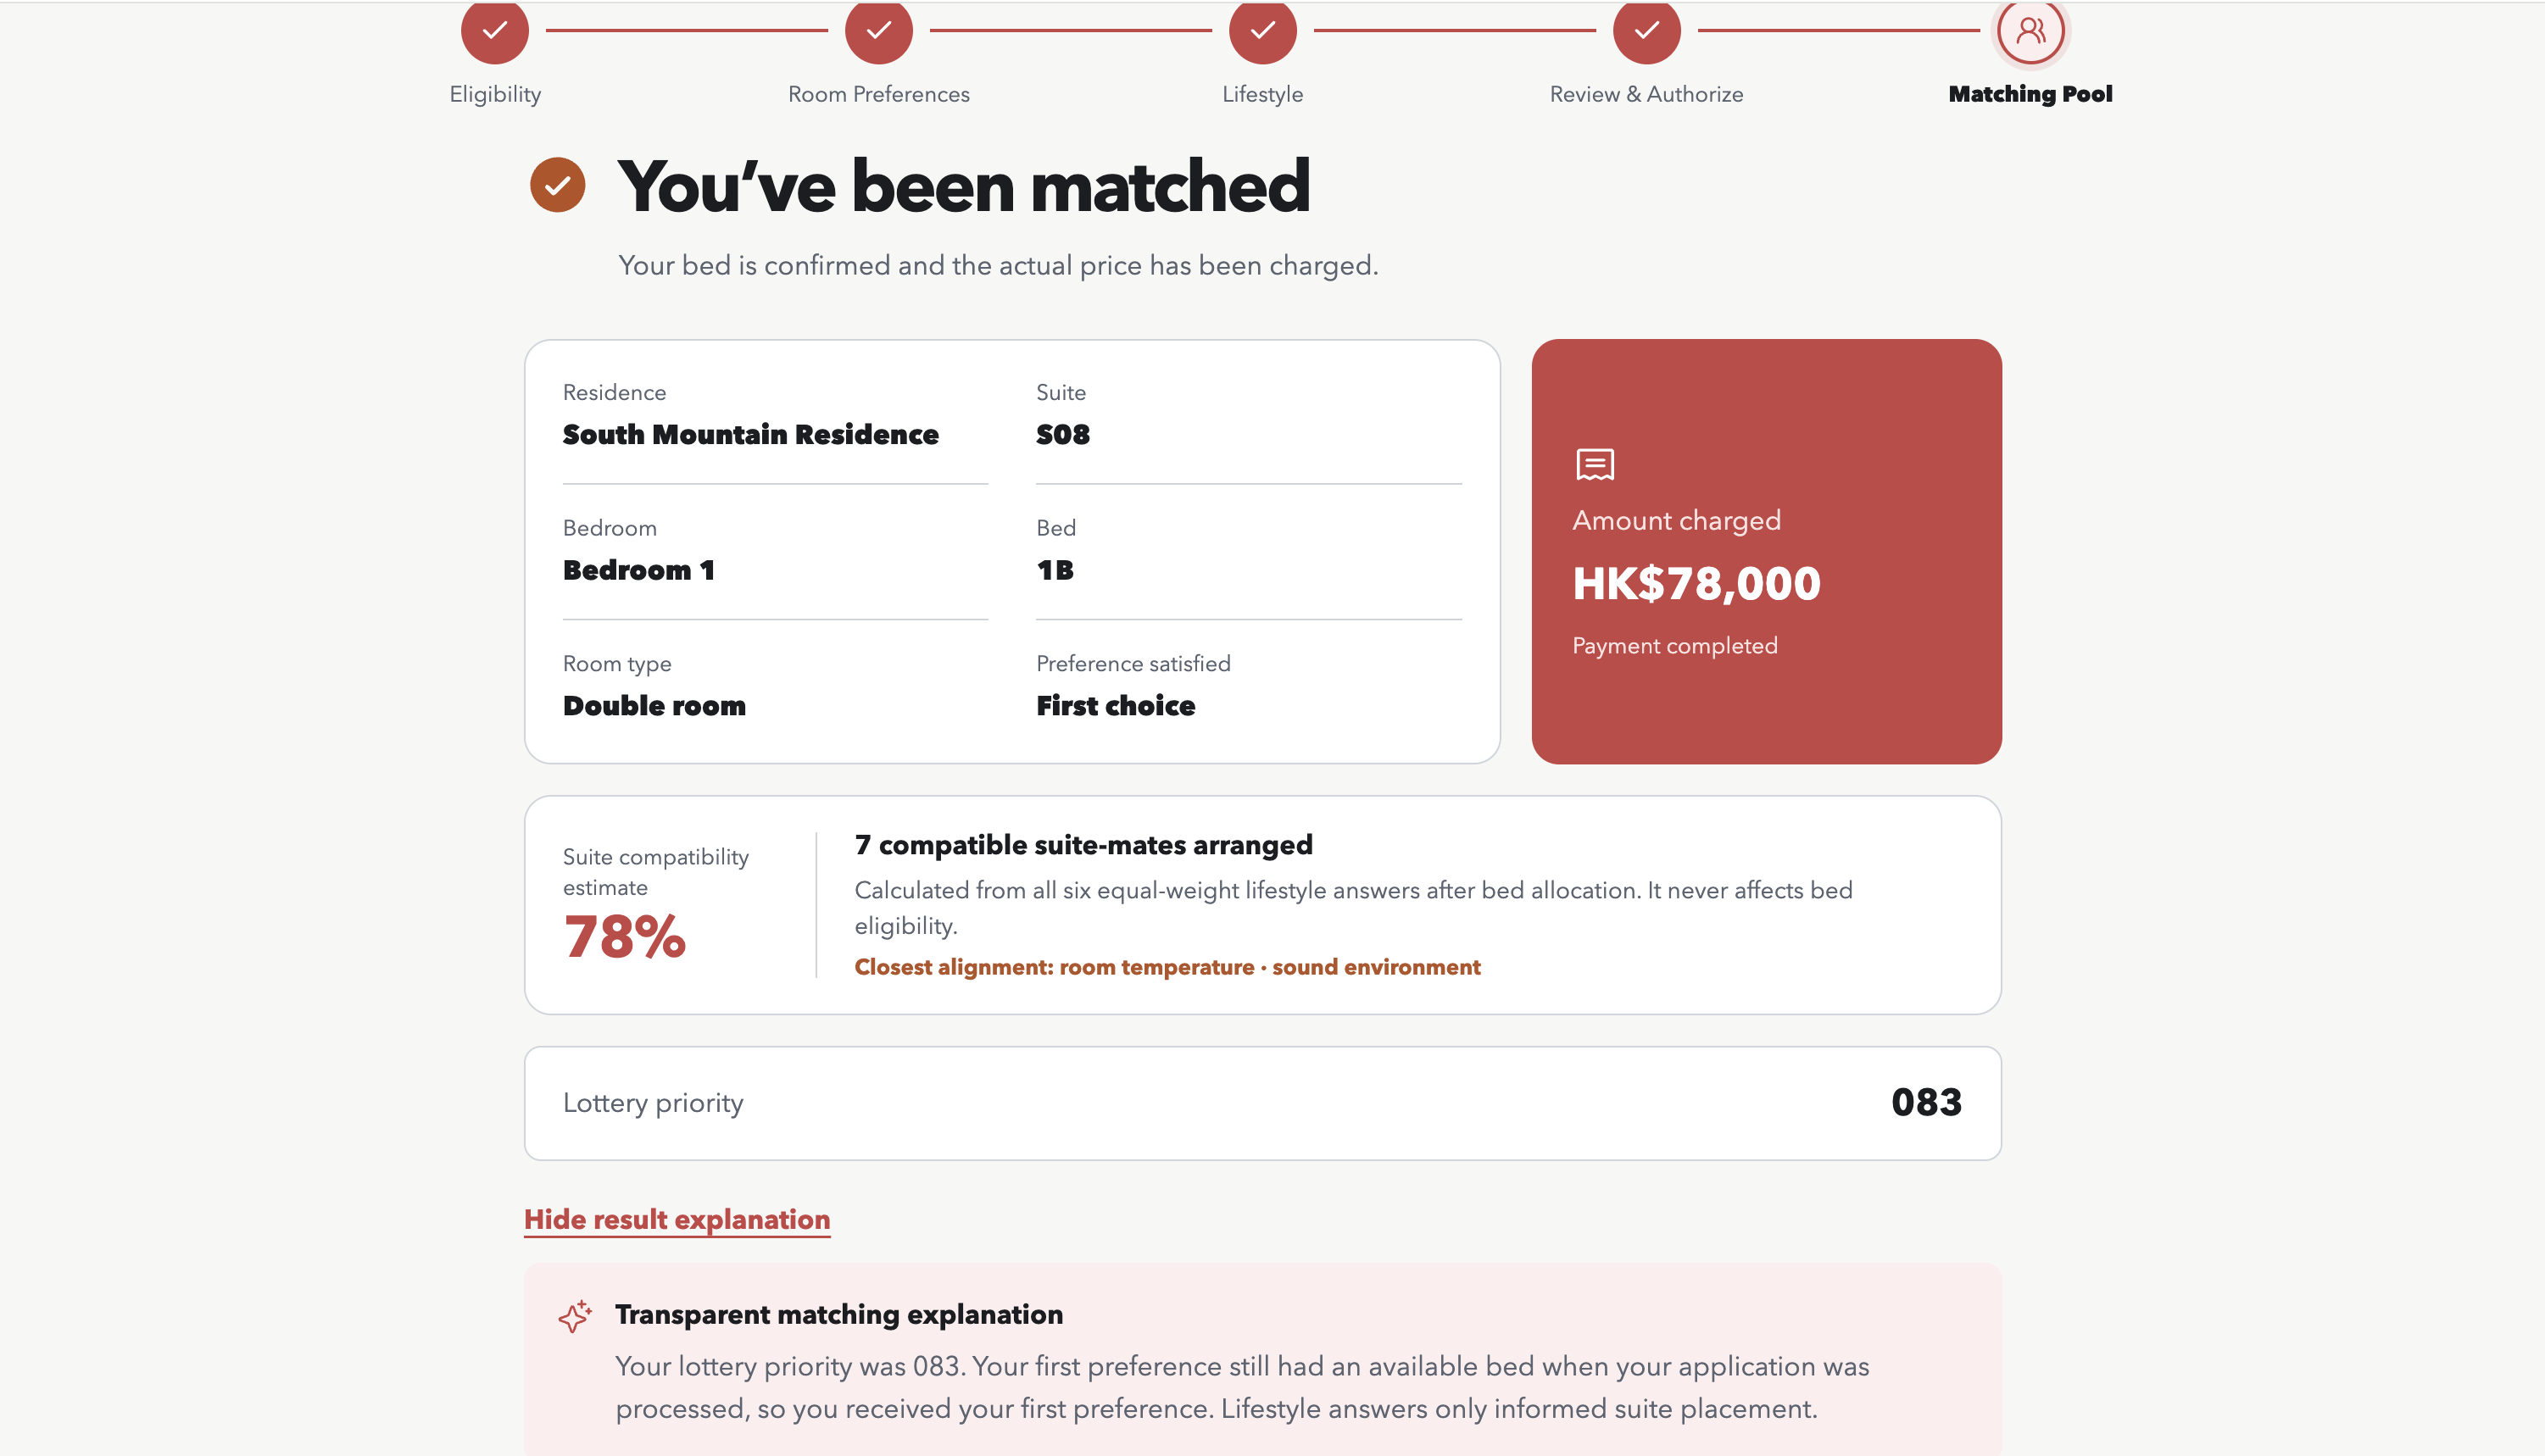The width and height of the screenshot is (2545, 1456).
Task: Click the receipt icon above Amount charged
Action: (1595, 465)
